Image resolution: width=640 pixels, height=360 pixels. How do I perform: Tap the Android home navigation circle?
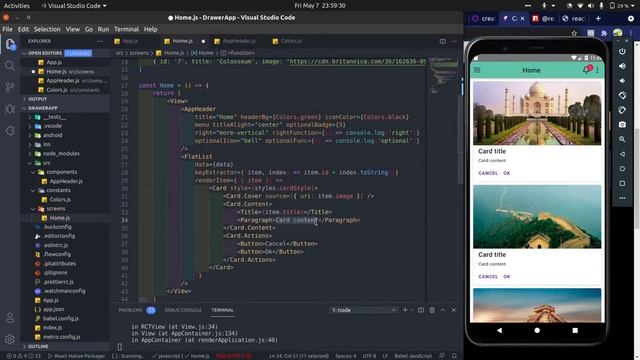tap(537, 330)
